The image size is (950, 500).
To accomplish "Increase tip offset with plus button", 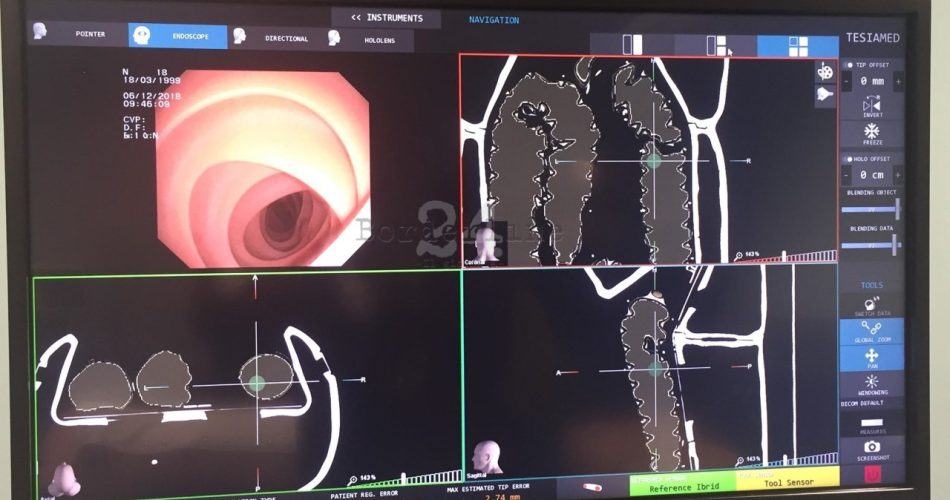I will coord(898,81).
